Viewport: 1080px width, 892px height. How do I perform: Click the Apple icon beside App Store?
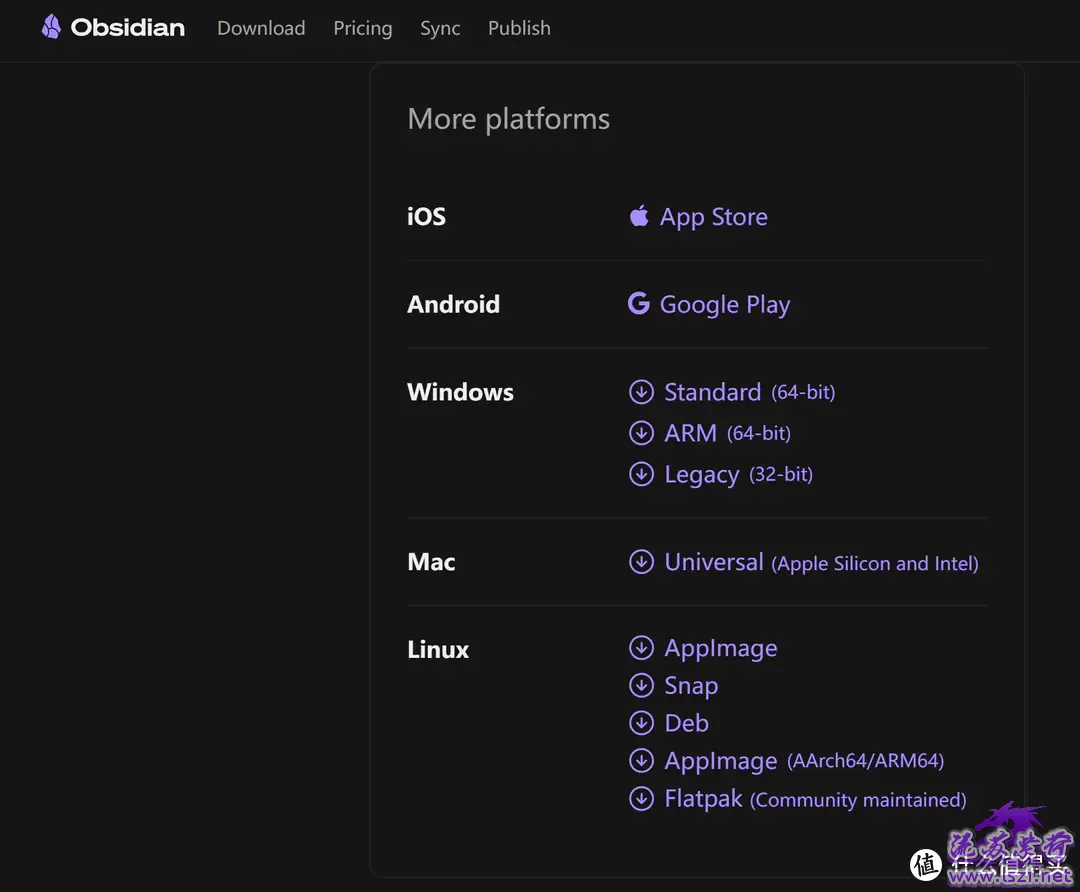coord(639,216)
